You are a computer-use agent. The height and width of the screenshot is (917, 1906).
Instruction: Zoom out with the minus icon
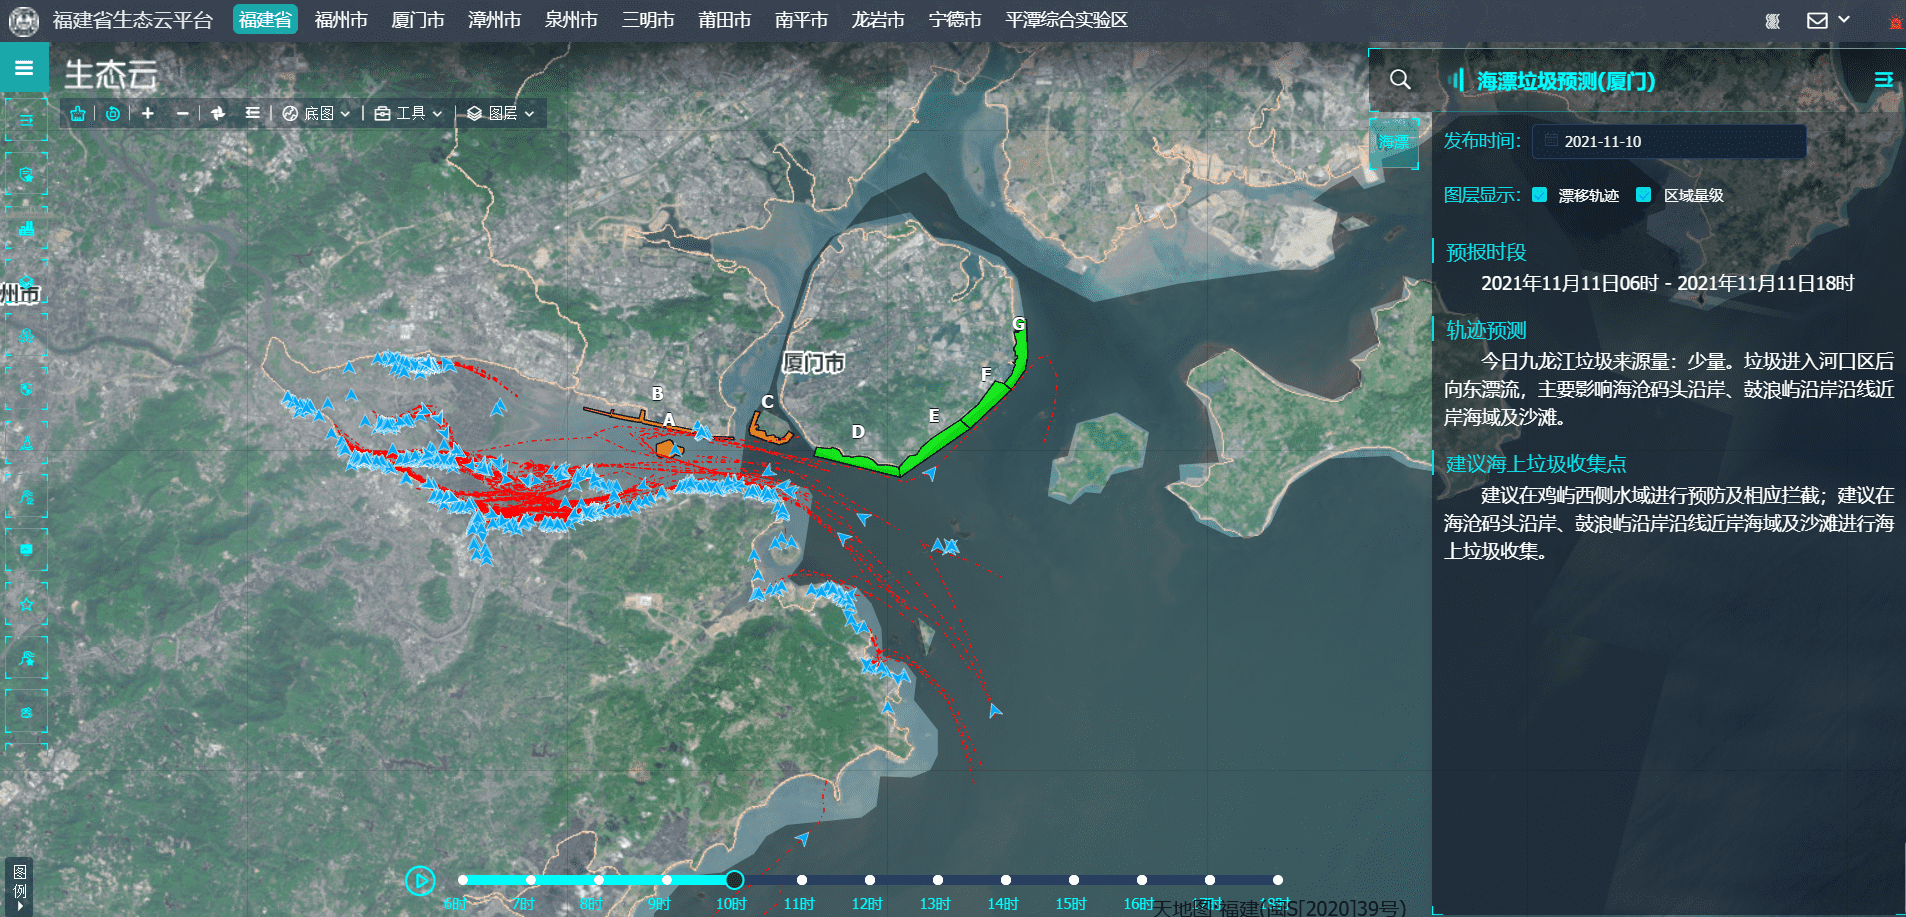(x=182, y=114)
